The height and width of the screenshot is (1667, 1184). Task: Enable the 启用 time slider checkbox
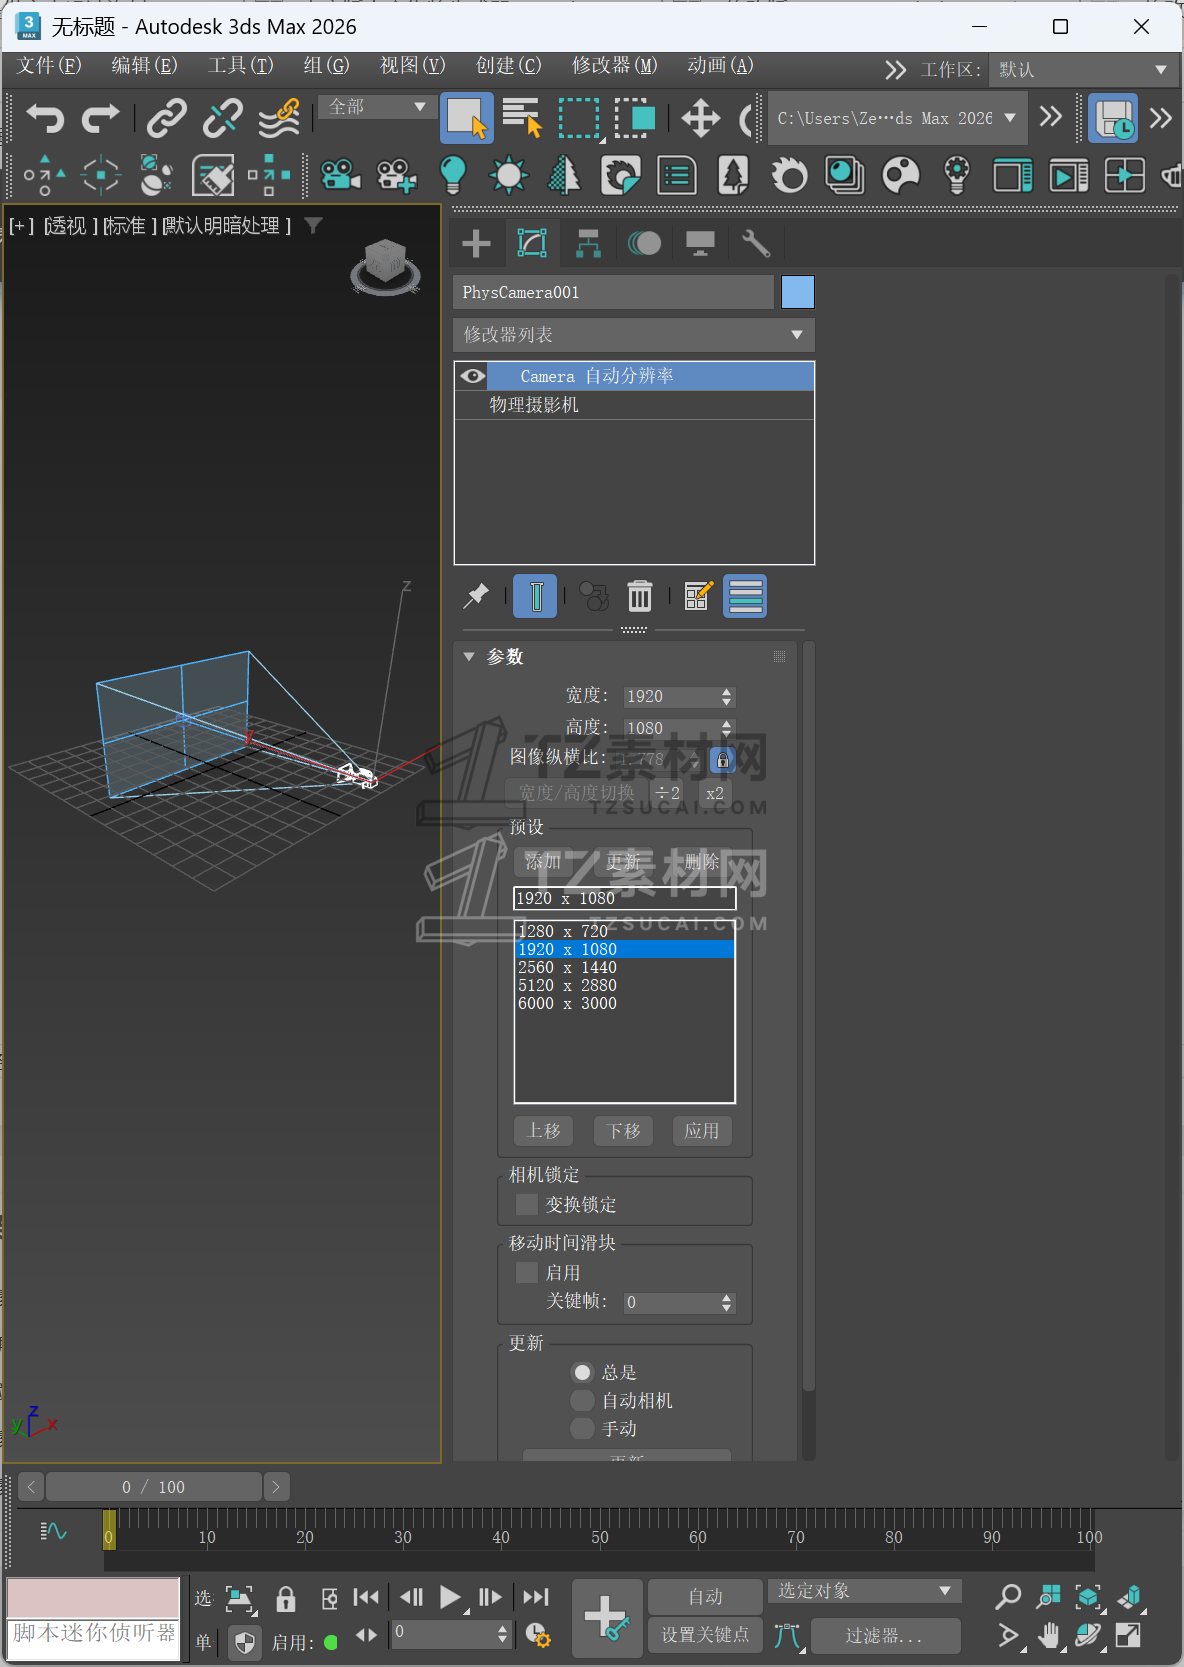click(527, 1272)
